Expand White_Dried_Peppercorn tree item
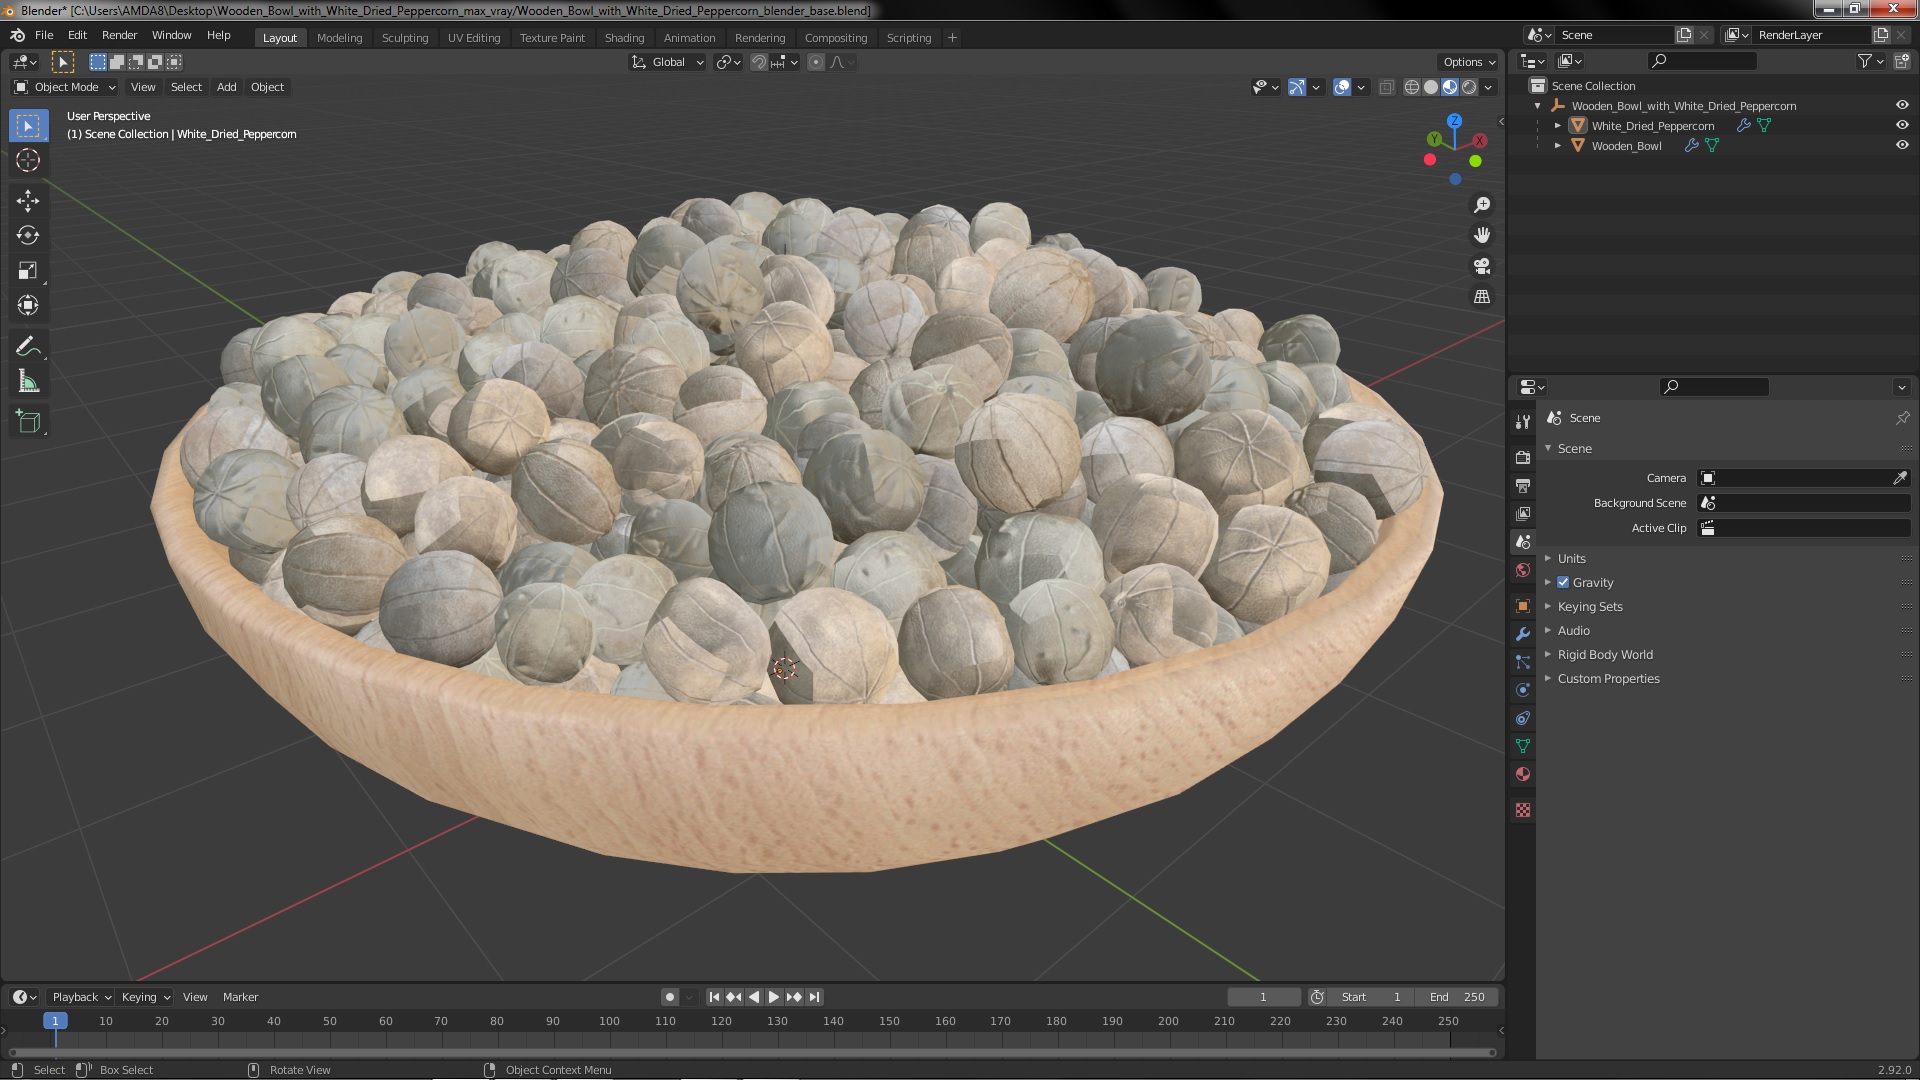The width and height of the screenshot is (1920, 1080). click(x=1557, y=126)
